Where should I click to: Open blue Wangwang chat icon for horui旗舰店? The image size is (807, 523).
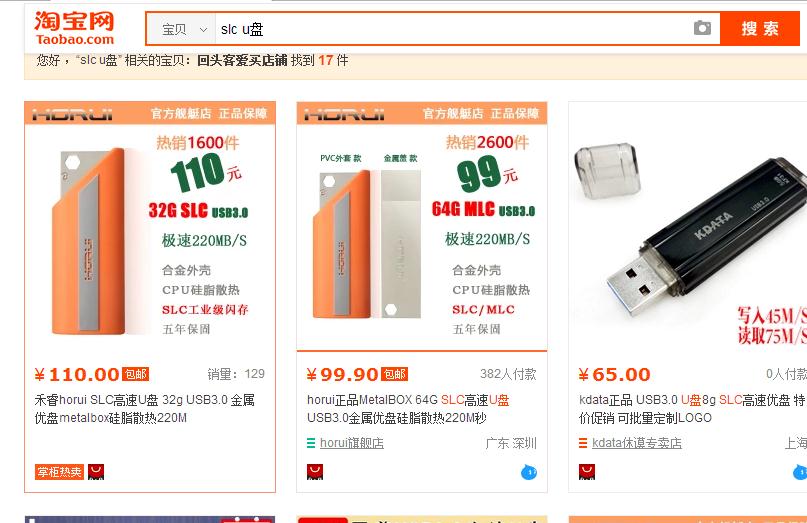[529, 472]
